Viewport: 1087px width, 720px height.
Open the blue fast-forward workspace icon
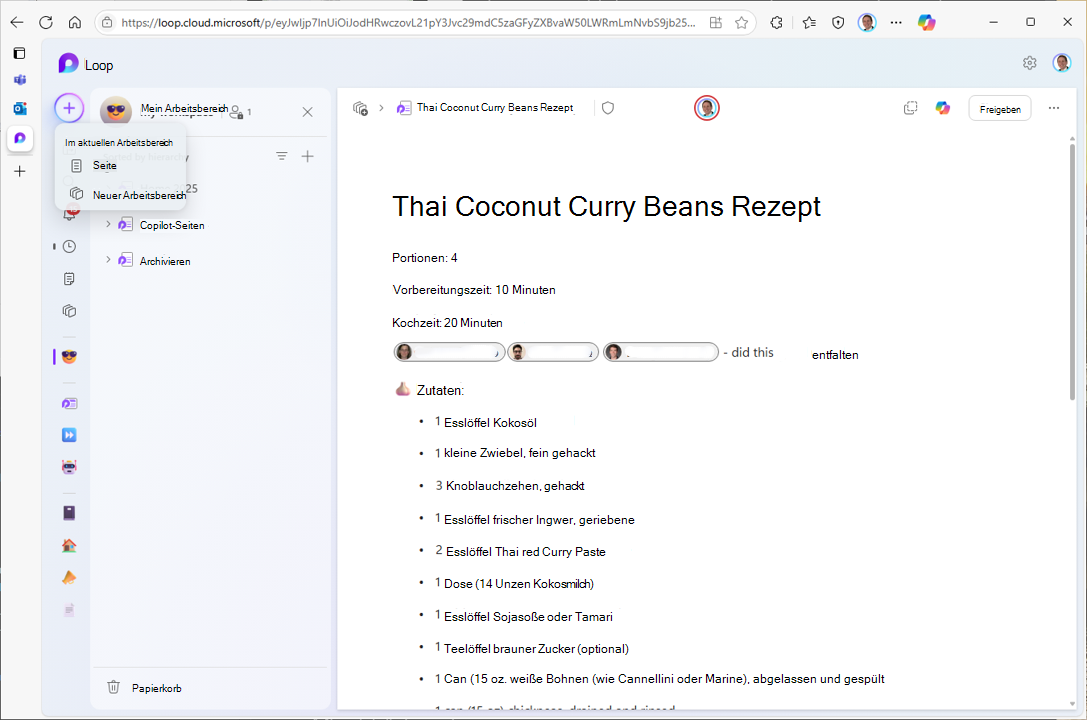[69, 435]
